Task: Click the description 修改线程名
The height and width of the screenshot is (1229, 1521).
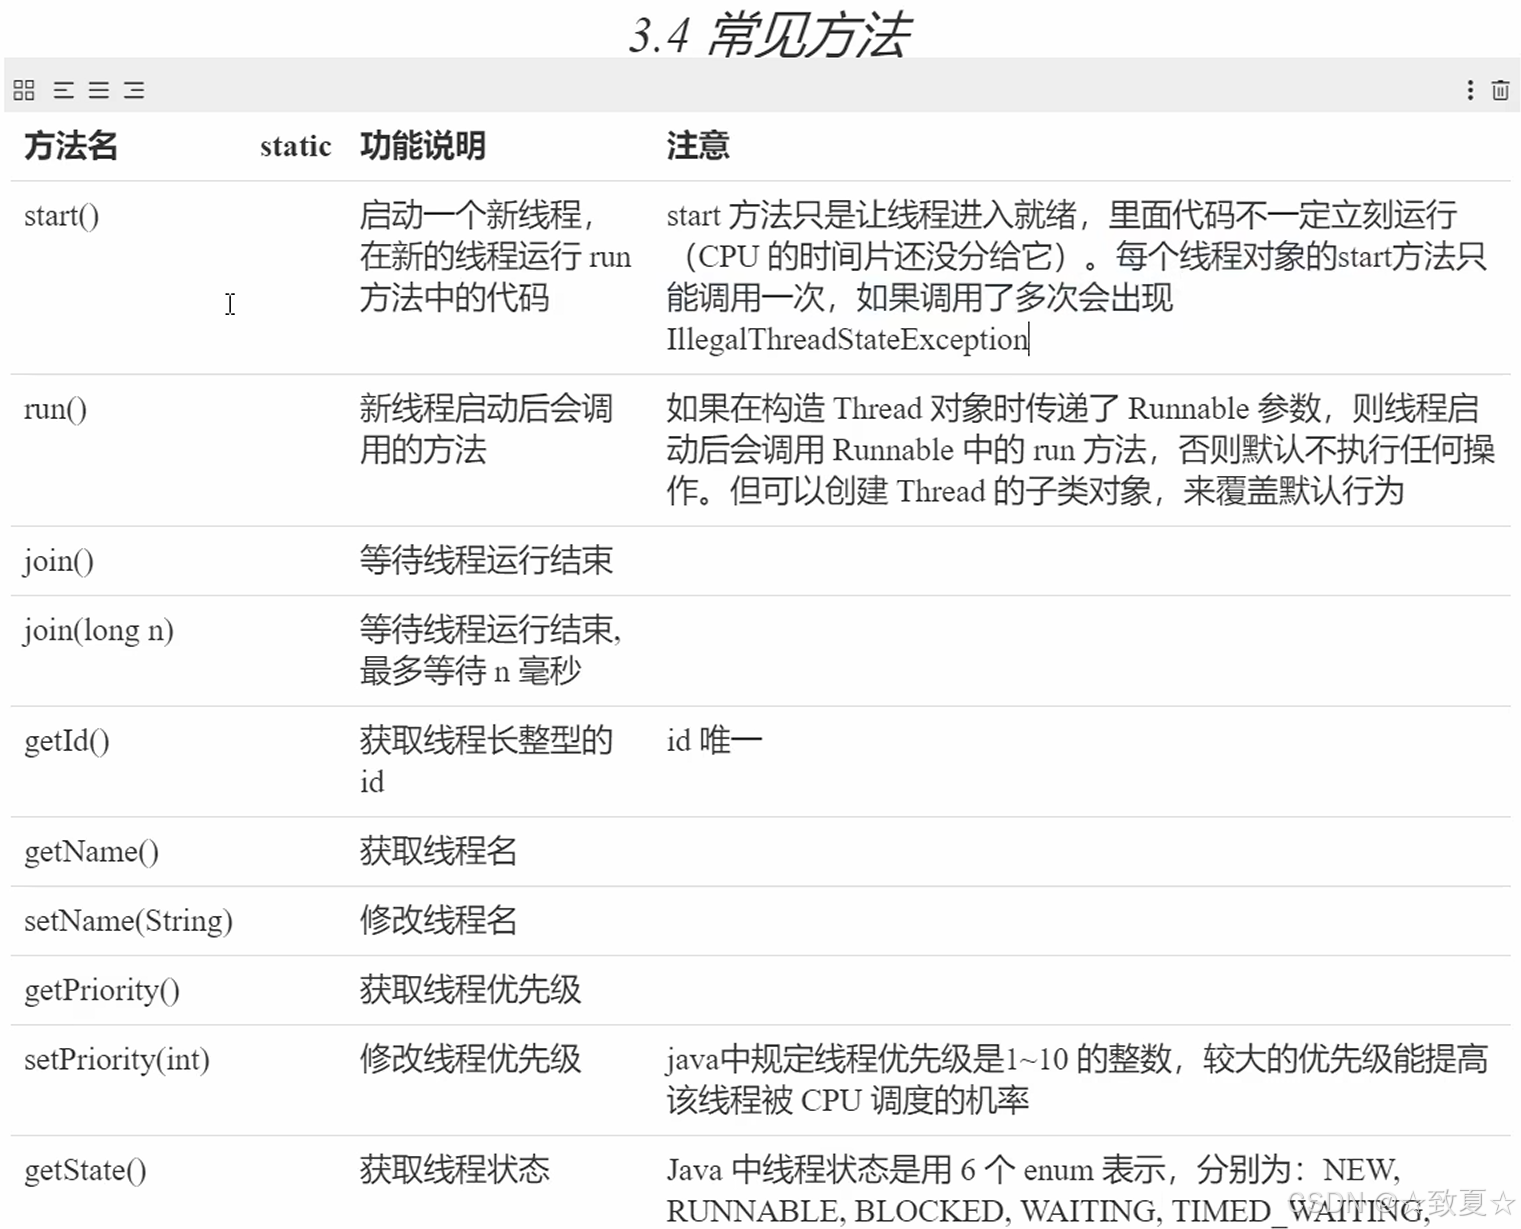Action: click(x=438, y=920)
